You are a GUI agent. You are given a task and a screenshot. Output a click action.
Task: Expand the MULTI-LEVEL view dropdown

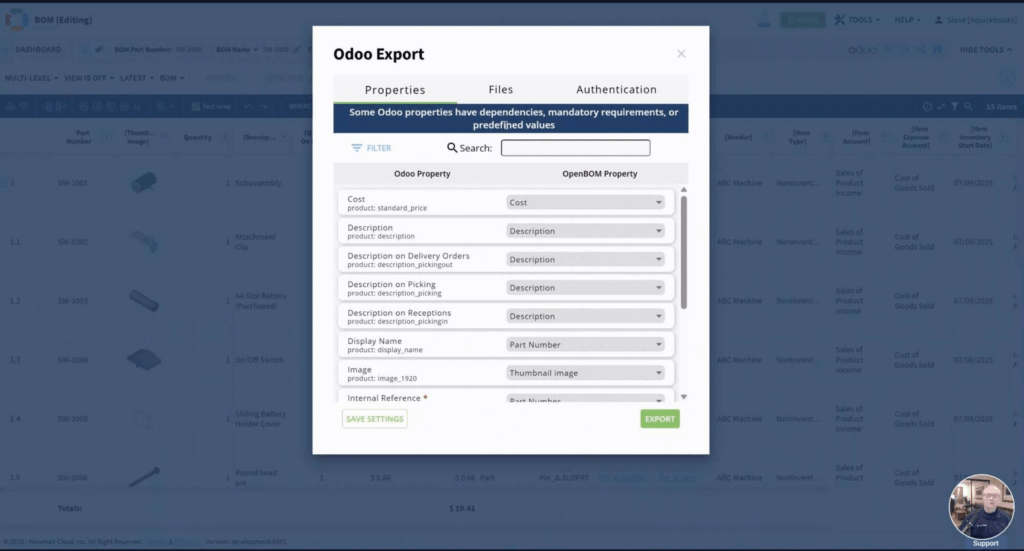click(x=31, y=78)
